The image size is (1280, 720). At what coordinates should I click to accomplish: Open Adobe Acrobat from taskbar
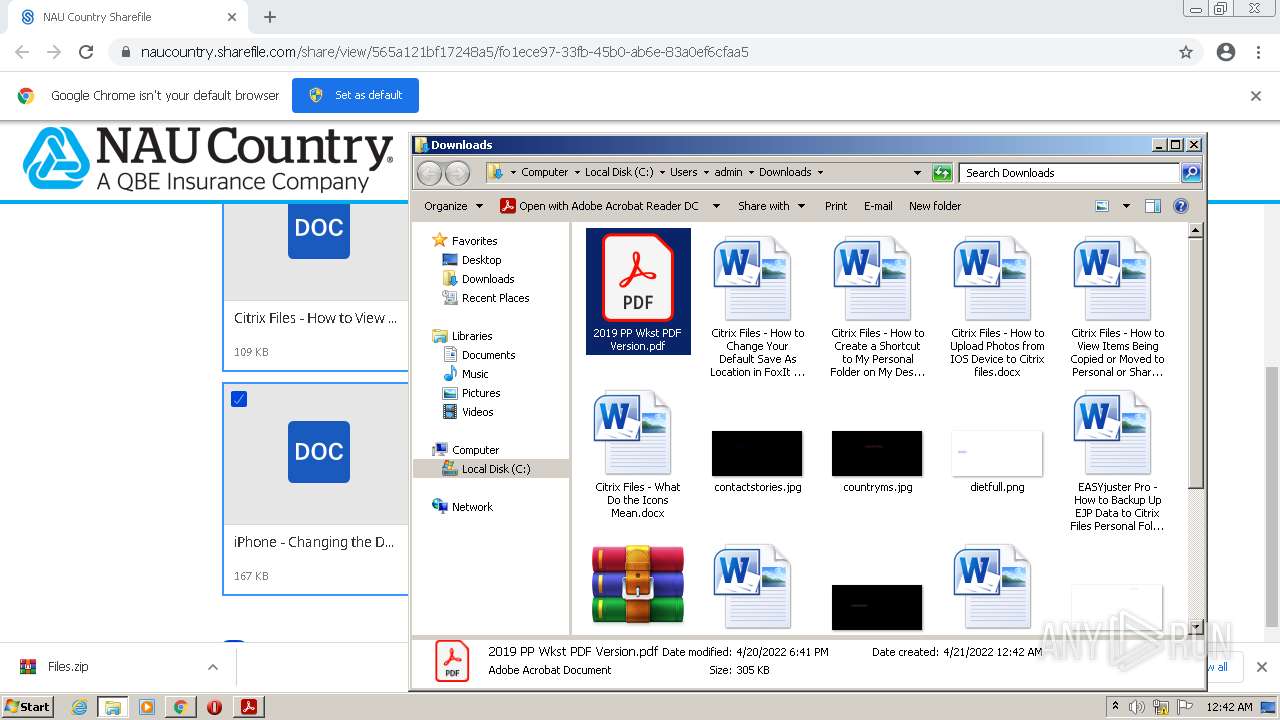[248, 707]
